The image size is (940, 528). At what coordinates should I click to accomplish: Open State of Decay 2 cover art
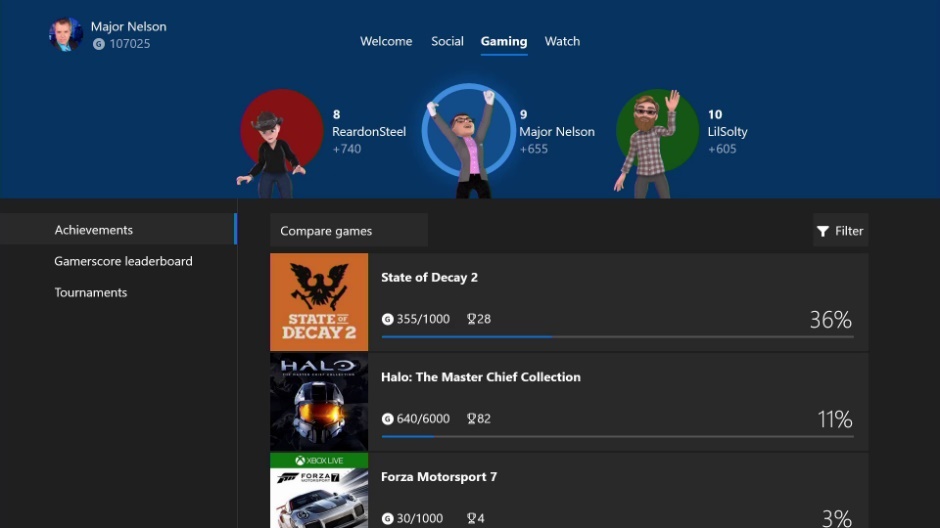coord(319,302)
